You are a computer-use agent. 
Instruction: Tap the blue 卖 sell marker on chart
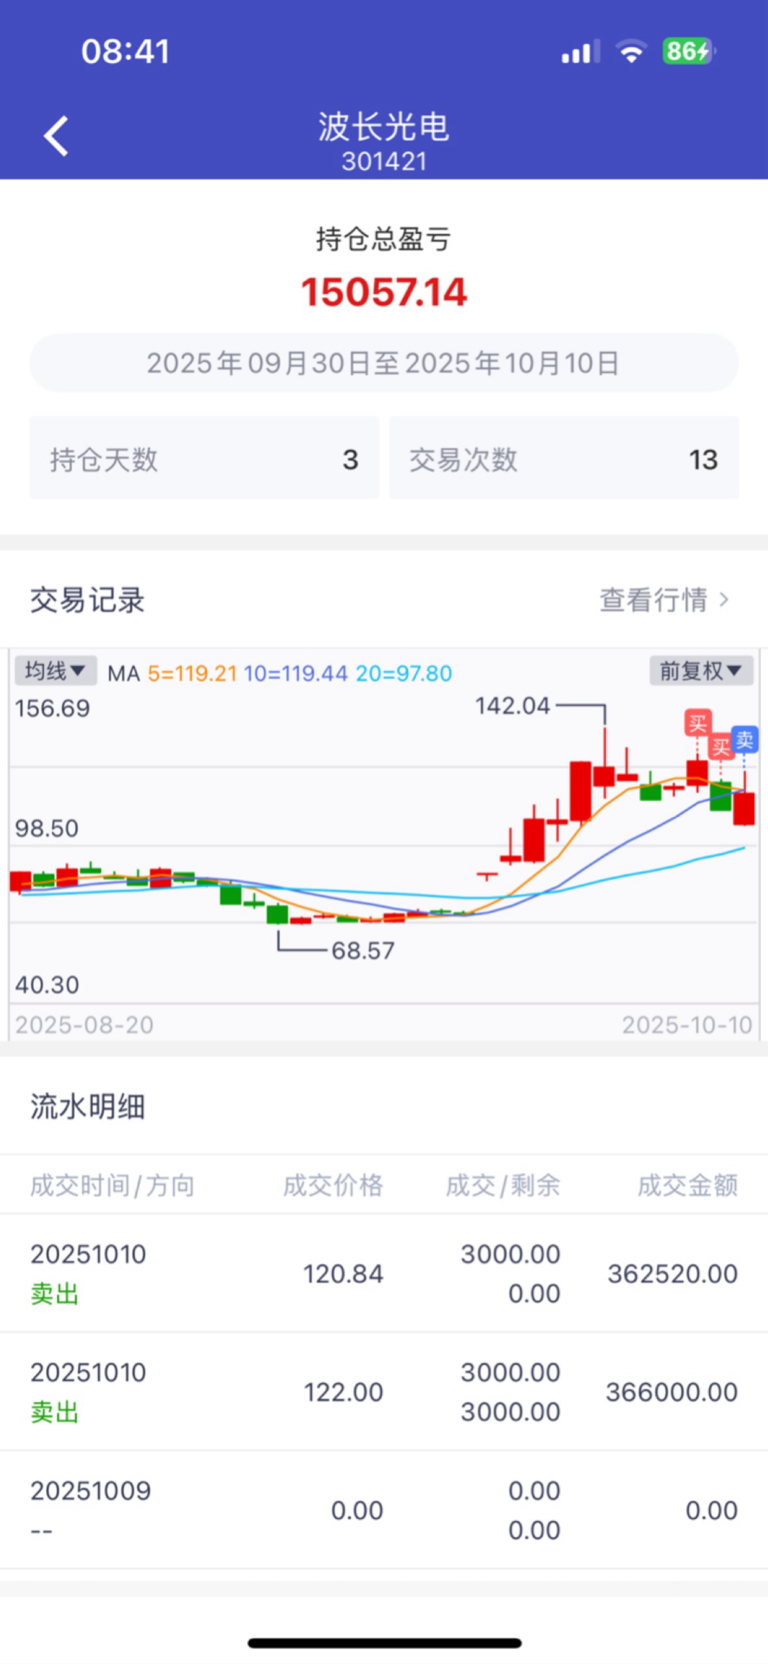coord(744,740)
